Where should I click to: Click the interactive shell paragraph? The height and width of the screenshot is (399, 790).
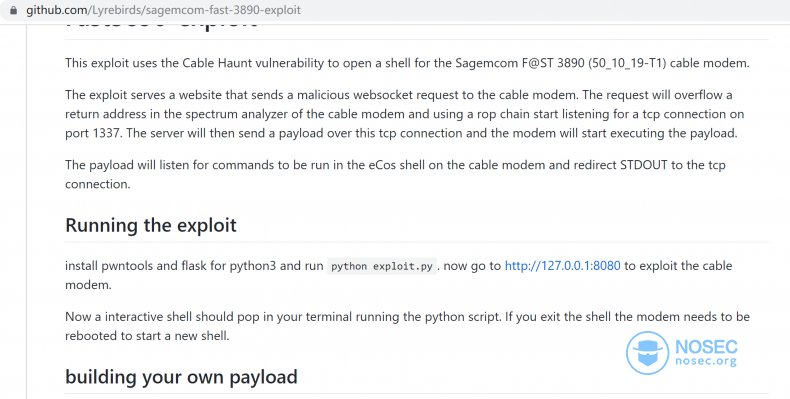(x=407, y=326)
